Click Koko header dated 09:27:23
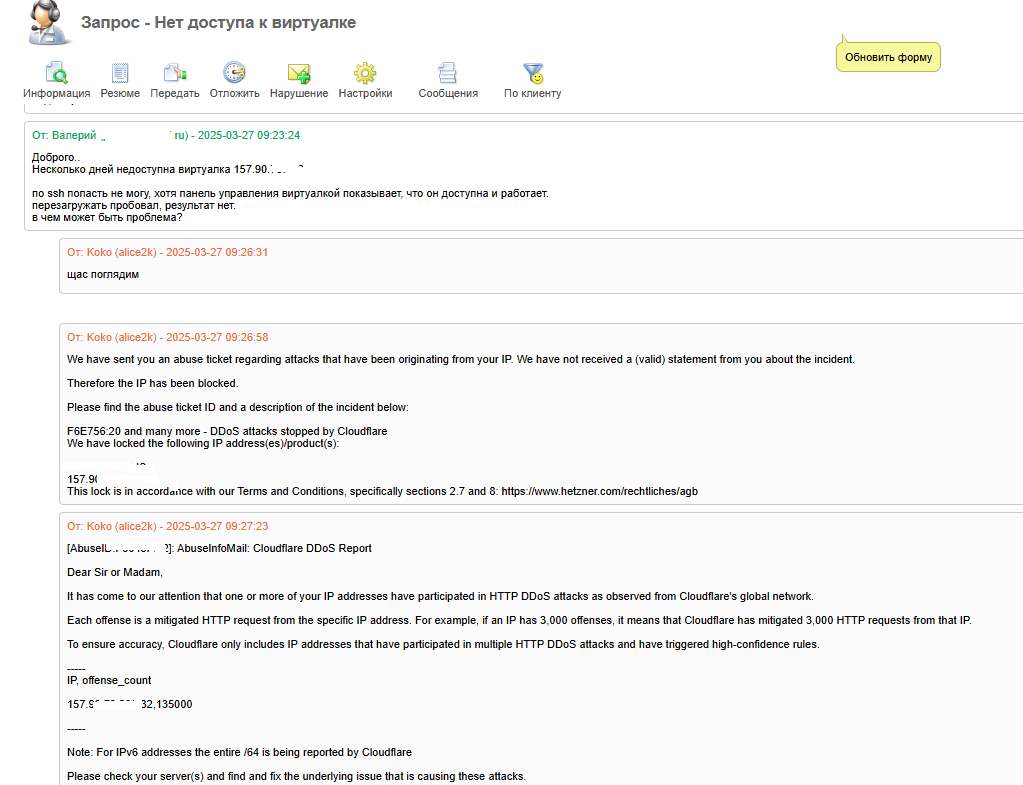The width and height of the screenshot is (1023, 785). coord(167,526)
